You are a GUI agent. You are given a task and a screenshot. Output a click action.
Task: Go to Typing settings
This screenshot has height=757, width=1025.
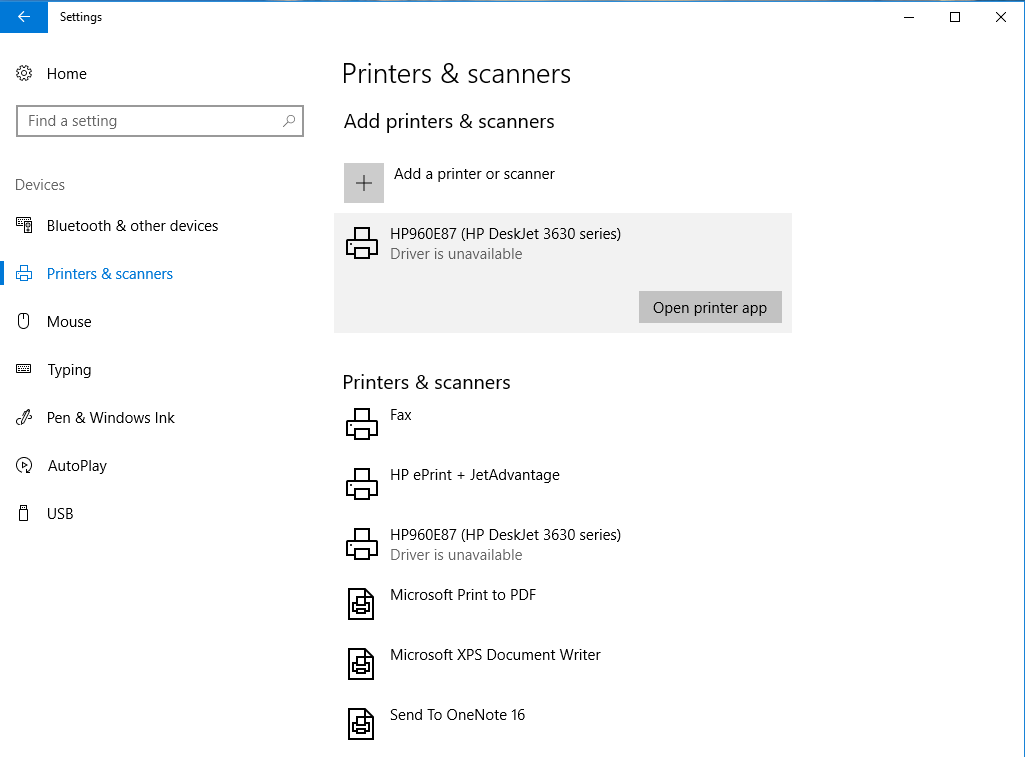coord(69,370)
